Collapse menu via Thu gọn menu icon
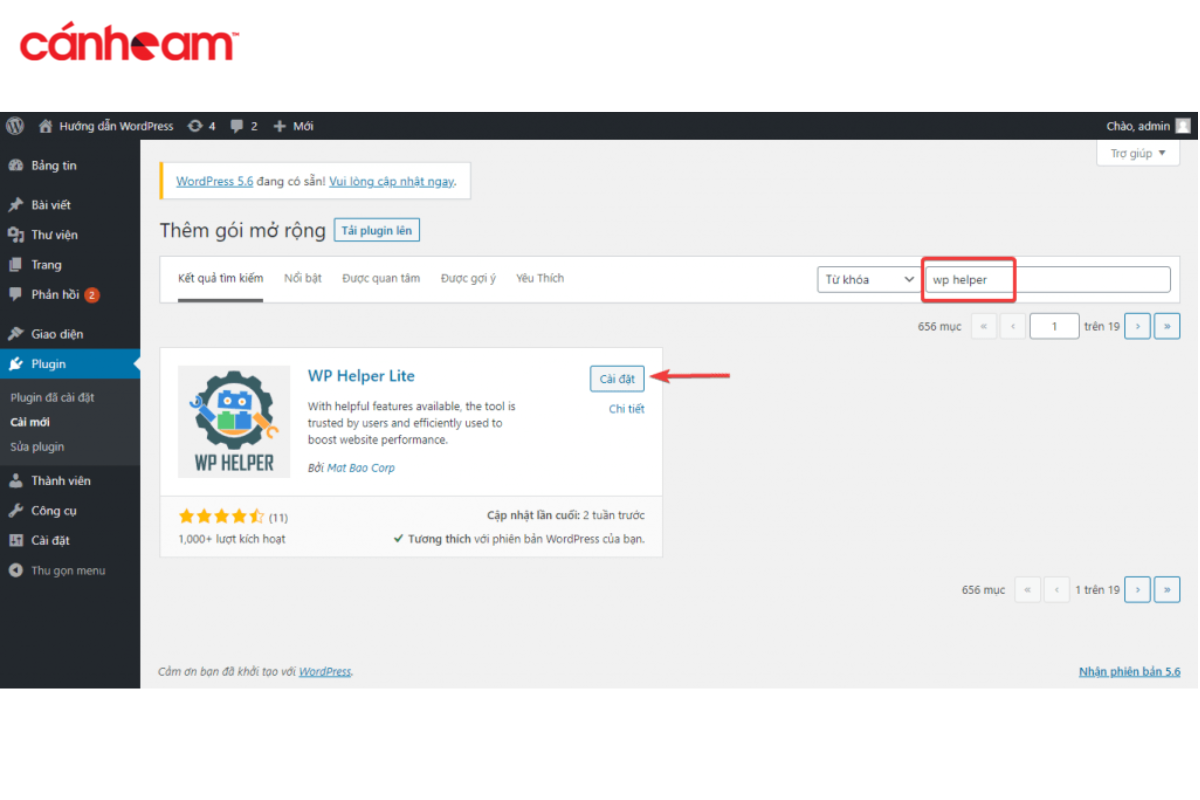Screen dimensions: 1200x800 [16, 571]
